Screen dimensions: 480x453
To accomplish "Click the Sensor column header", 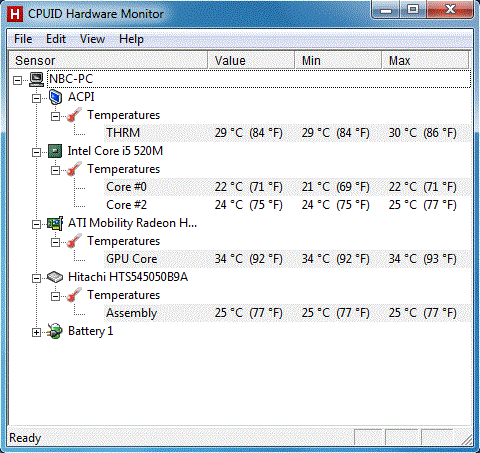I will [x=108, y=60].
